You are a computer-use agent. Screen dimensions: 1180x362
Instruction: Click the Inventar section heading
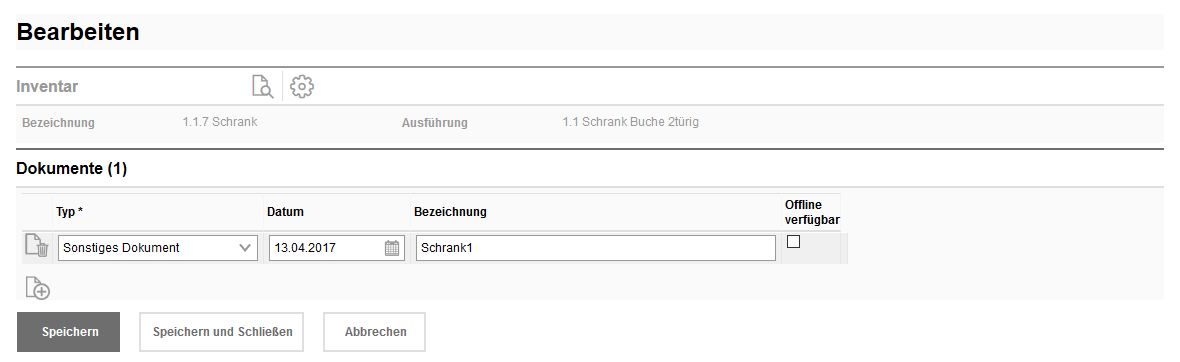(47, 87)
